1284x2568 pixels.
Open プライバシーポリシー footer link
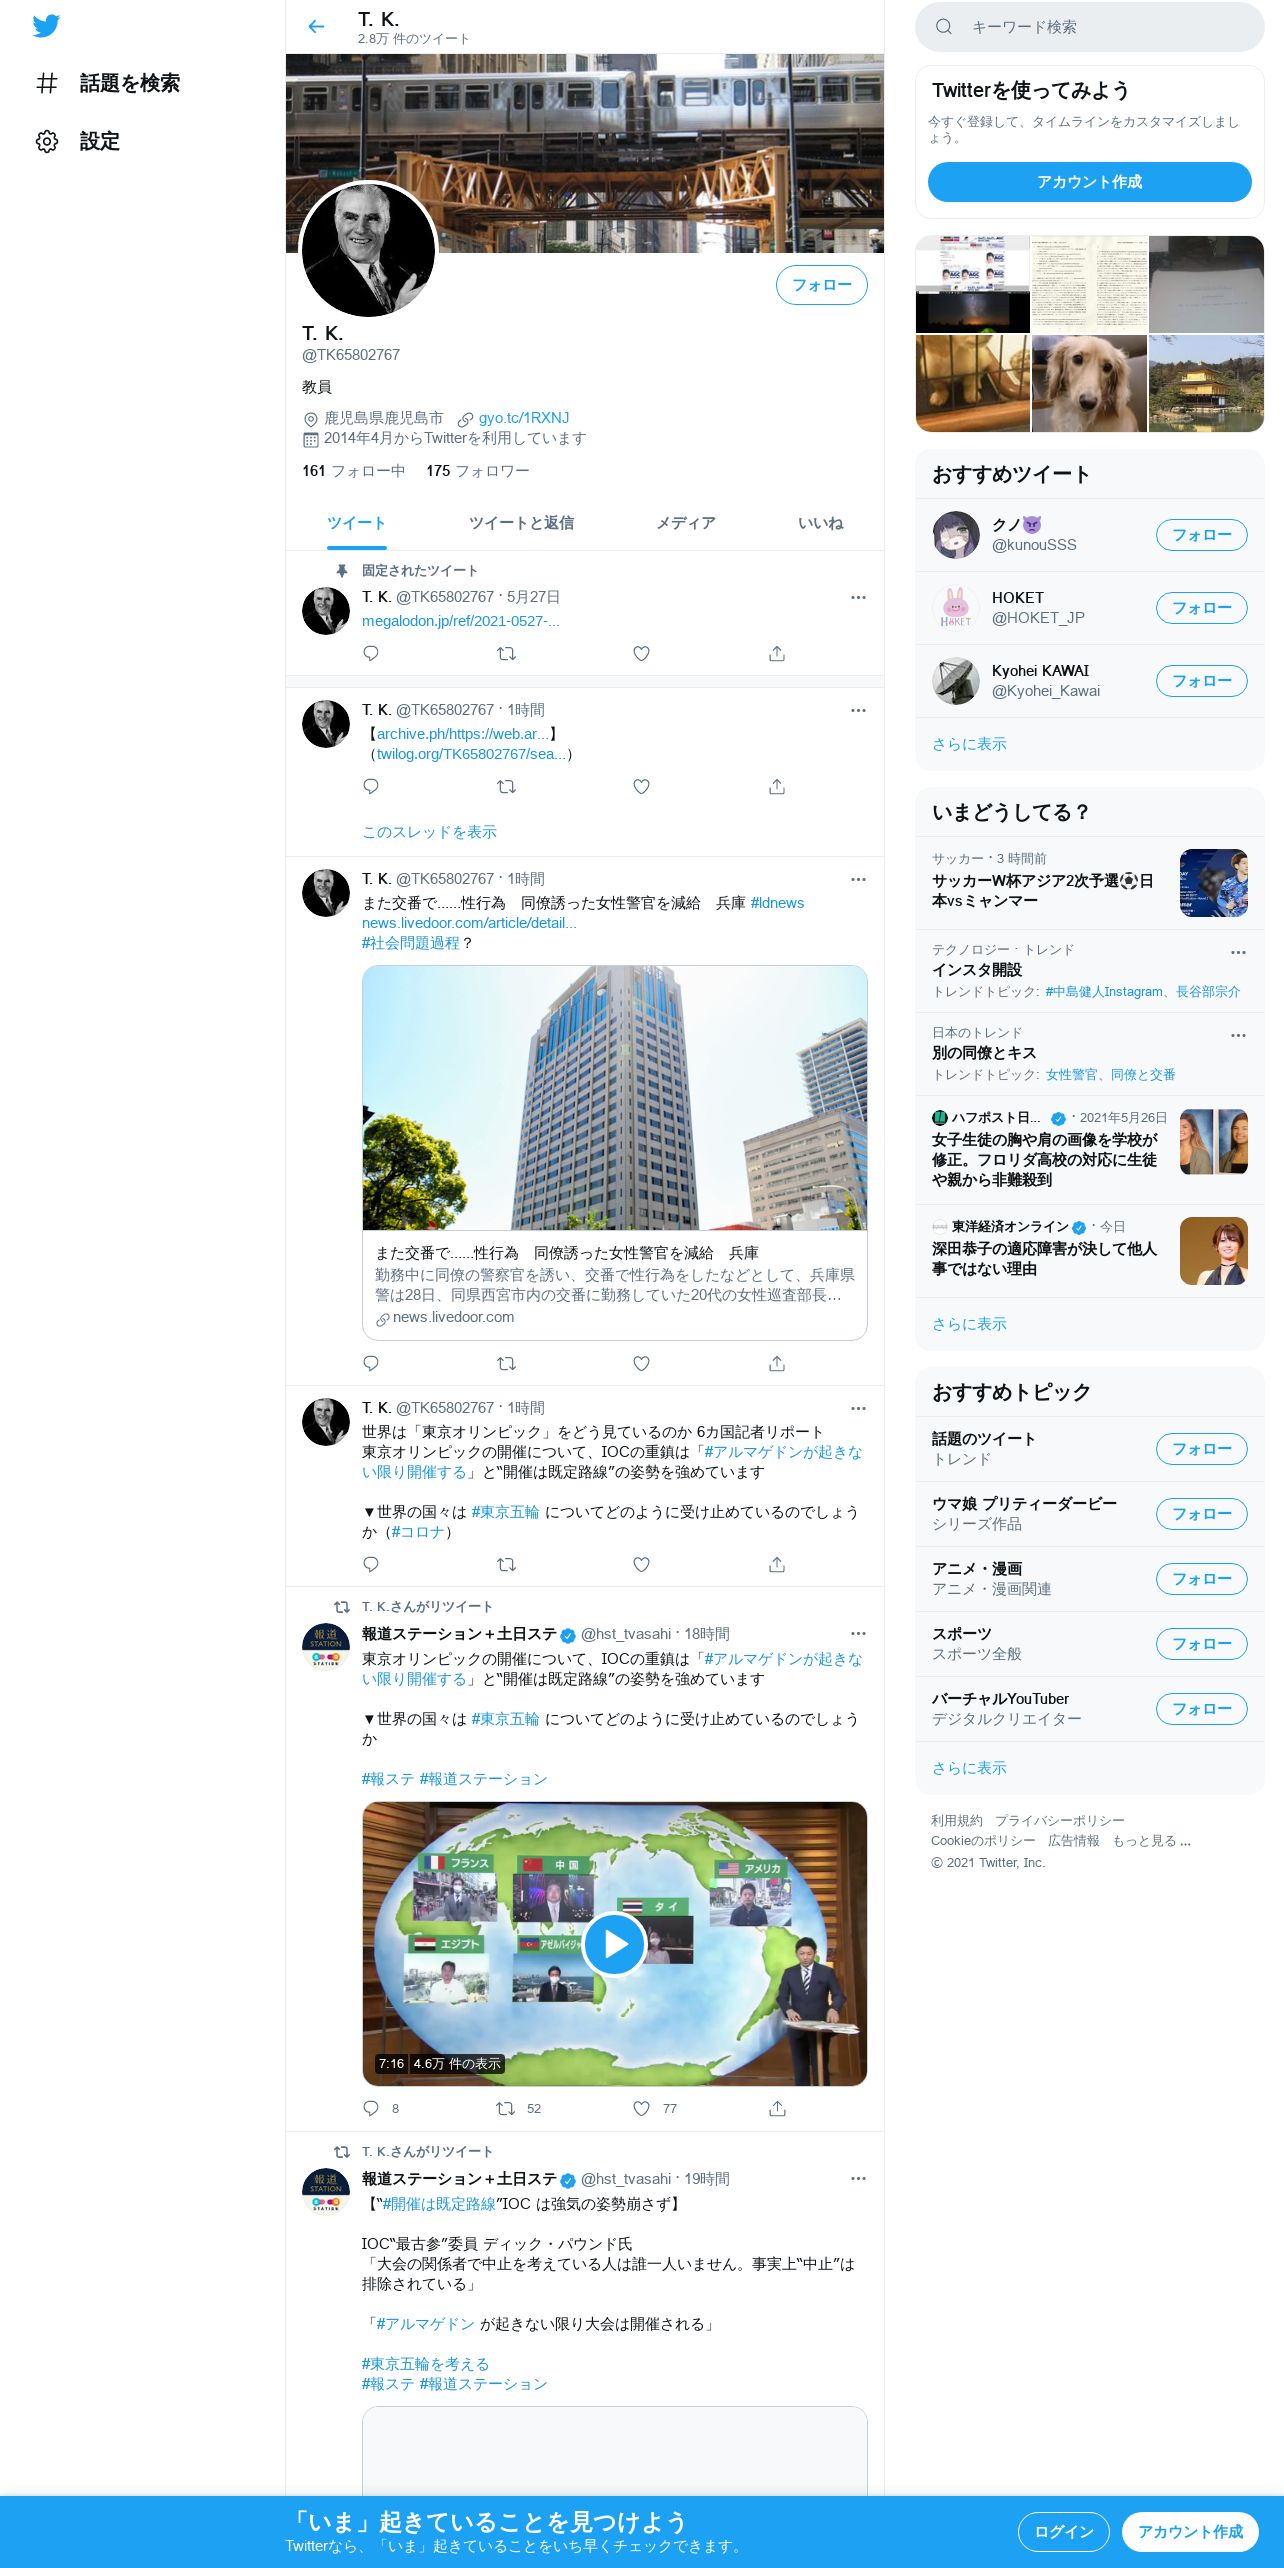click(x=1059, y=1821)
